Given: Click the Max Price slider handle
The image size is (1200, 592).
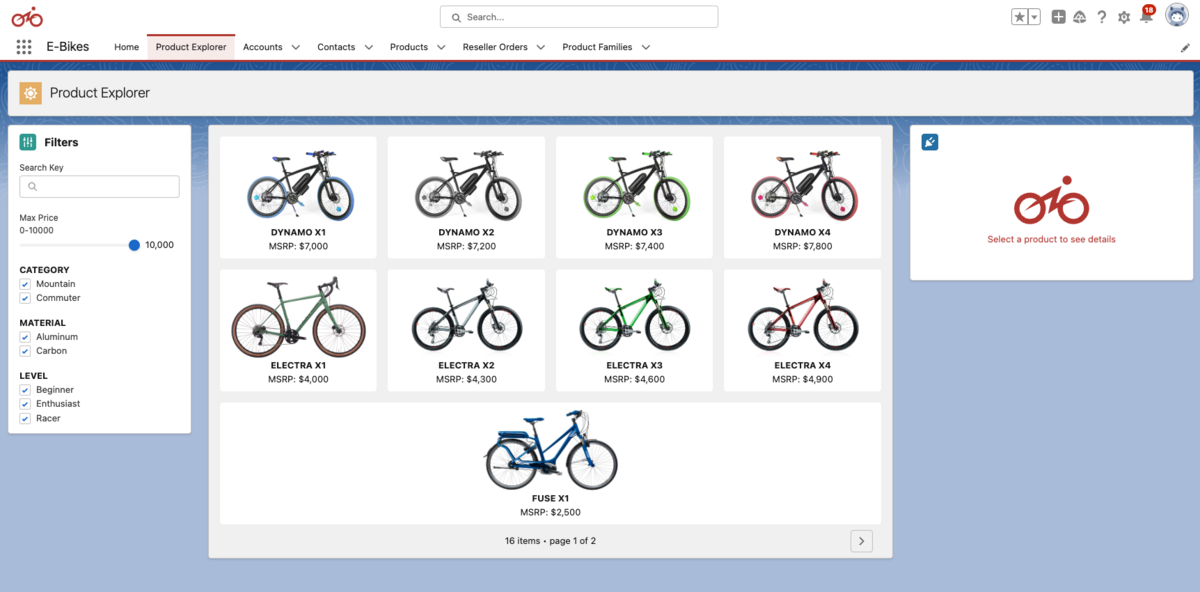Looking at the screenshot, I should [x=134, y=245].
